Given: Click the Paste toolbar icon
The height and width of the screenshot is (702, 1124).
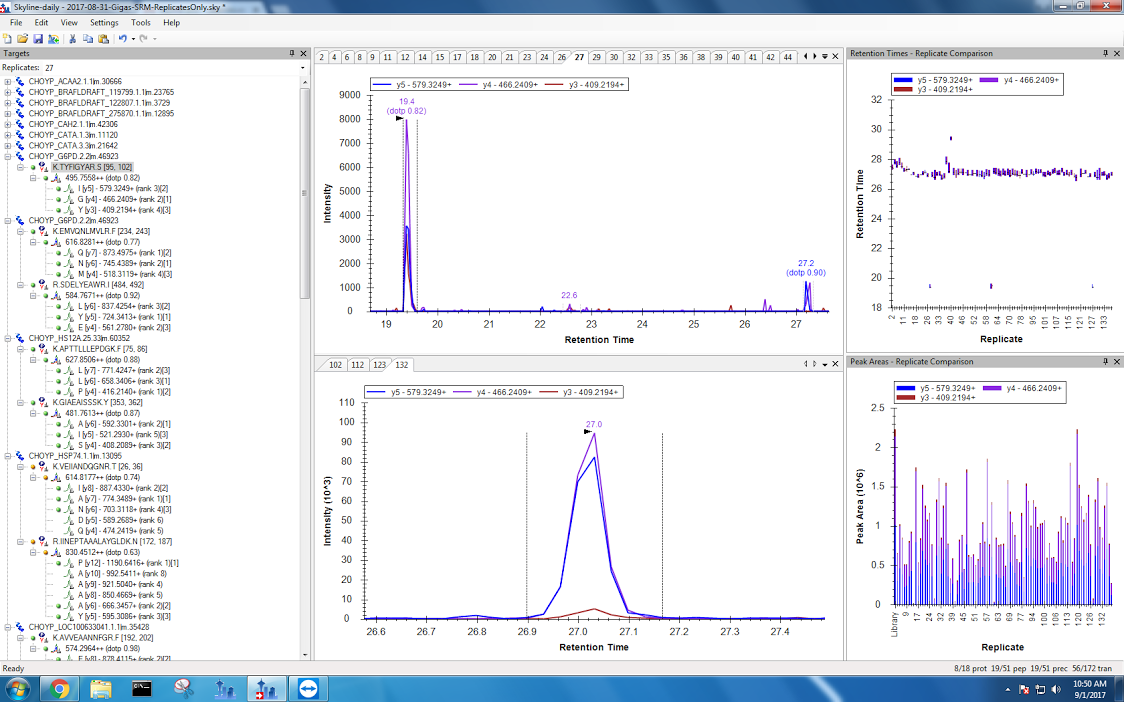Looking at the screenshot, I should click(103, 38).
